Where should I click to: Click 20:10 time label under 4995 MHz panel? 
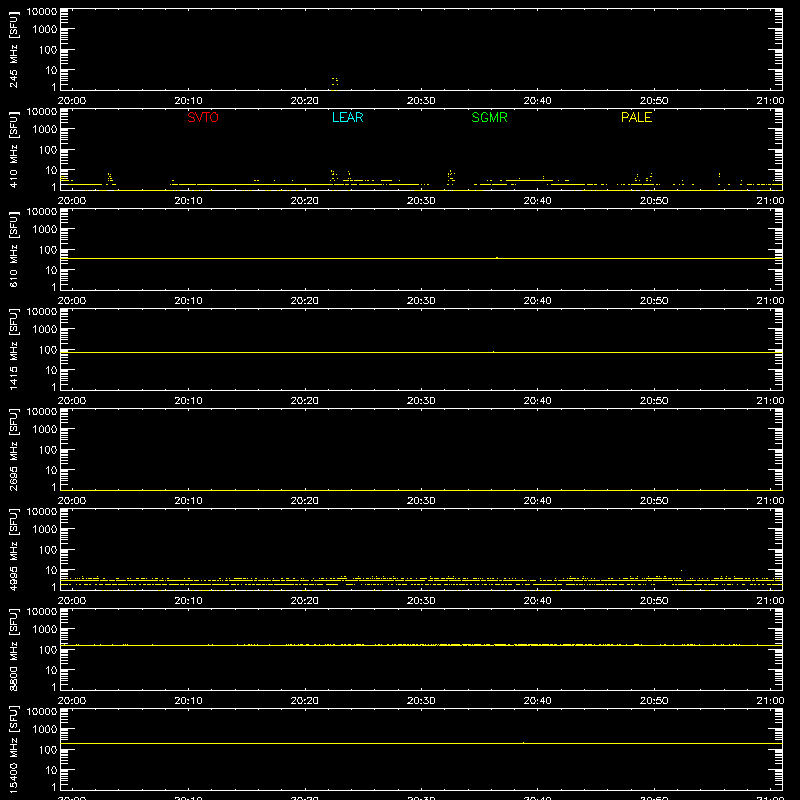tap(188, 601)
